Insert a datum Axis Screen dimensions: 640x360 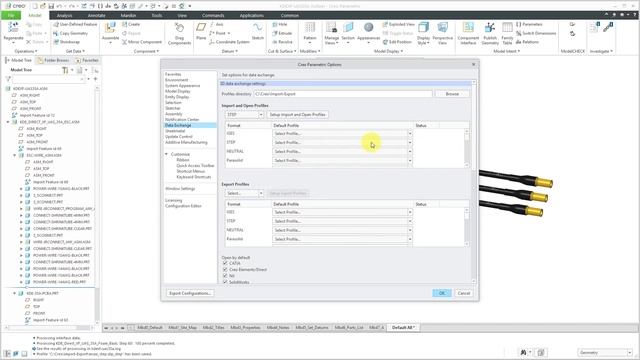[x=216, y=24]
